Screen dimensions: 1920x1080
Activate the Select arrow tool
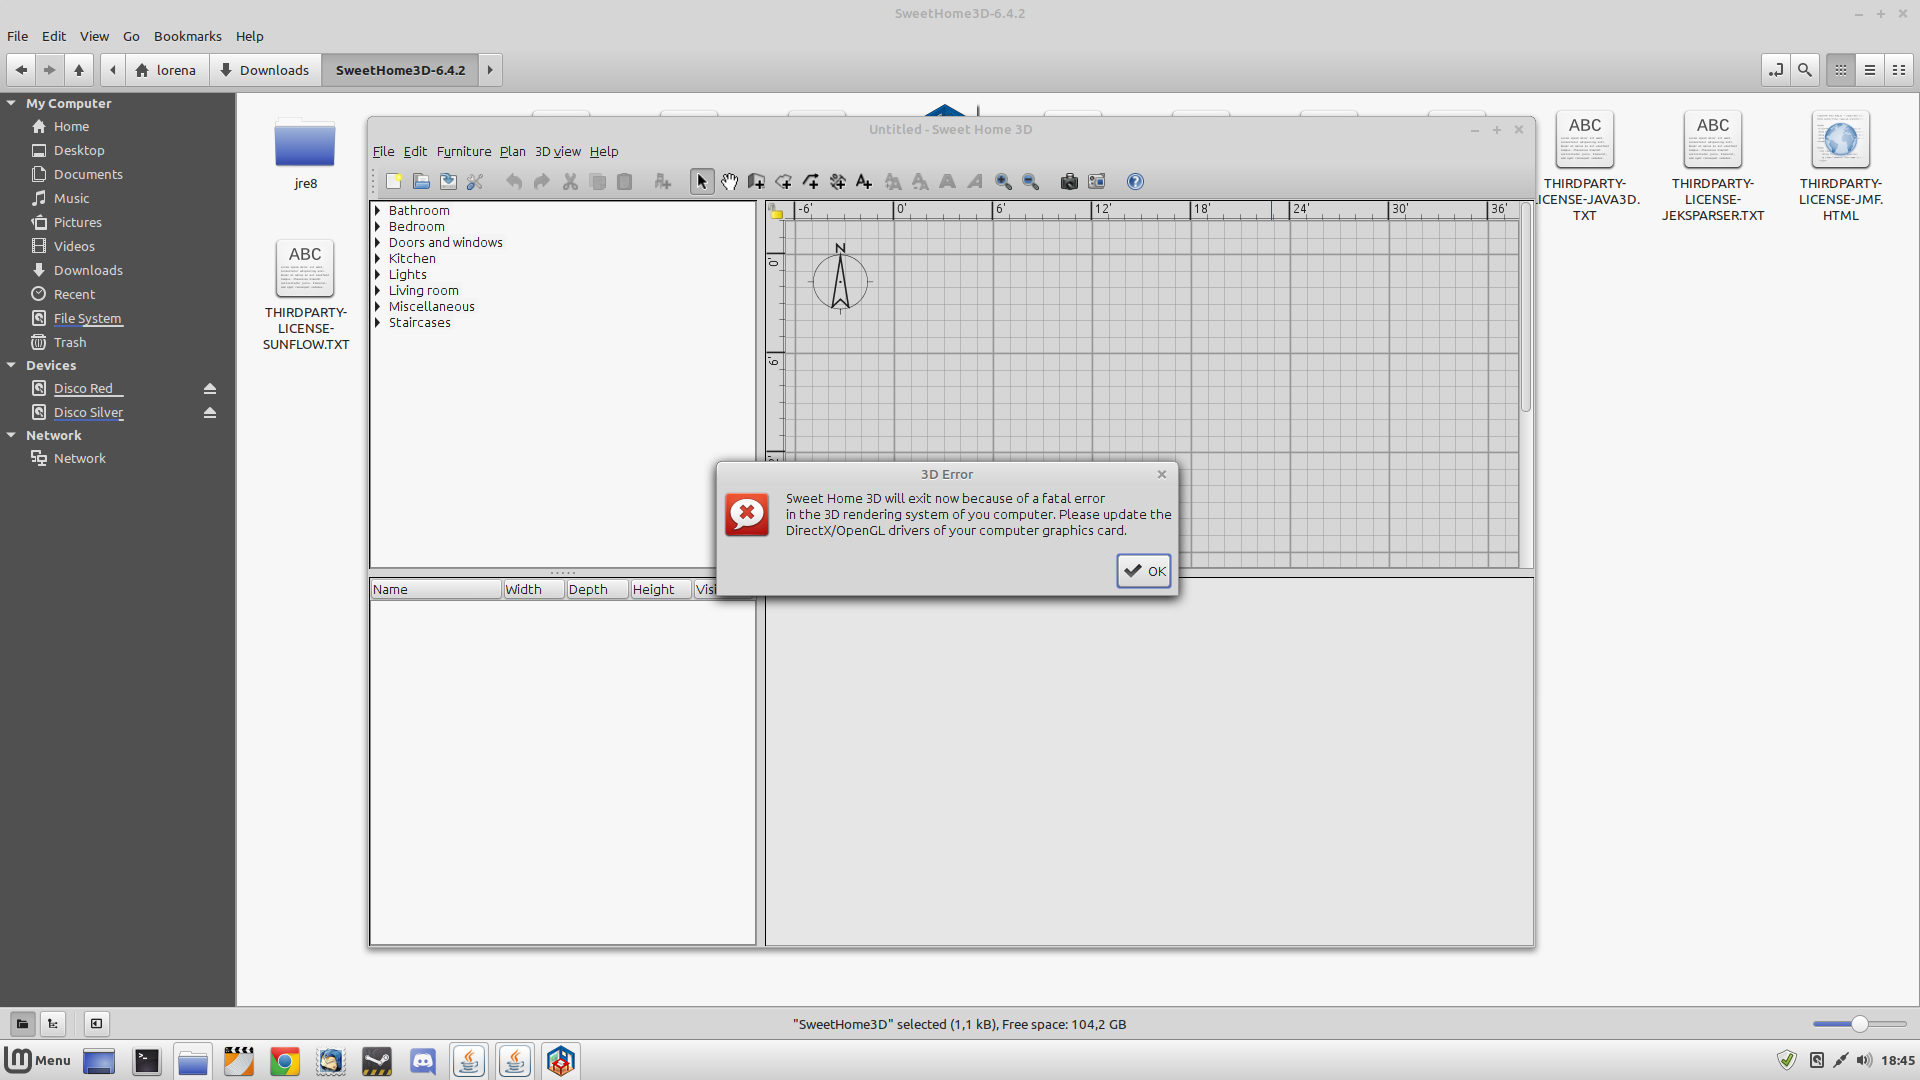tap(702, 181)
